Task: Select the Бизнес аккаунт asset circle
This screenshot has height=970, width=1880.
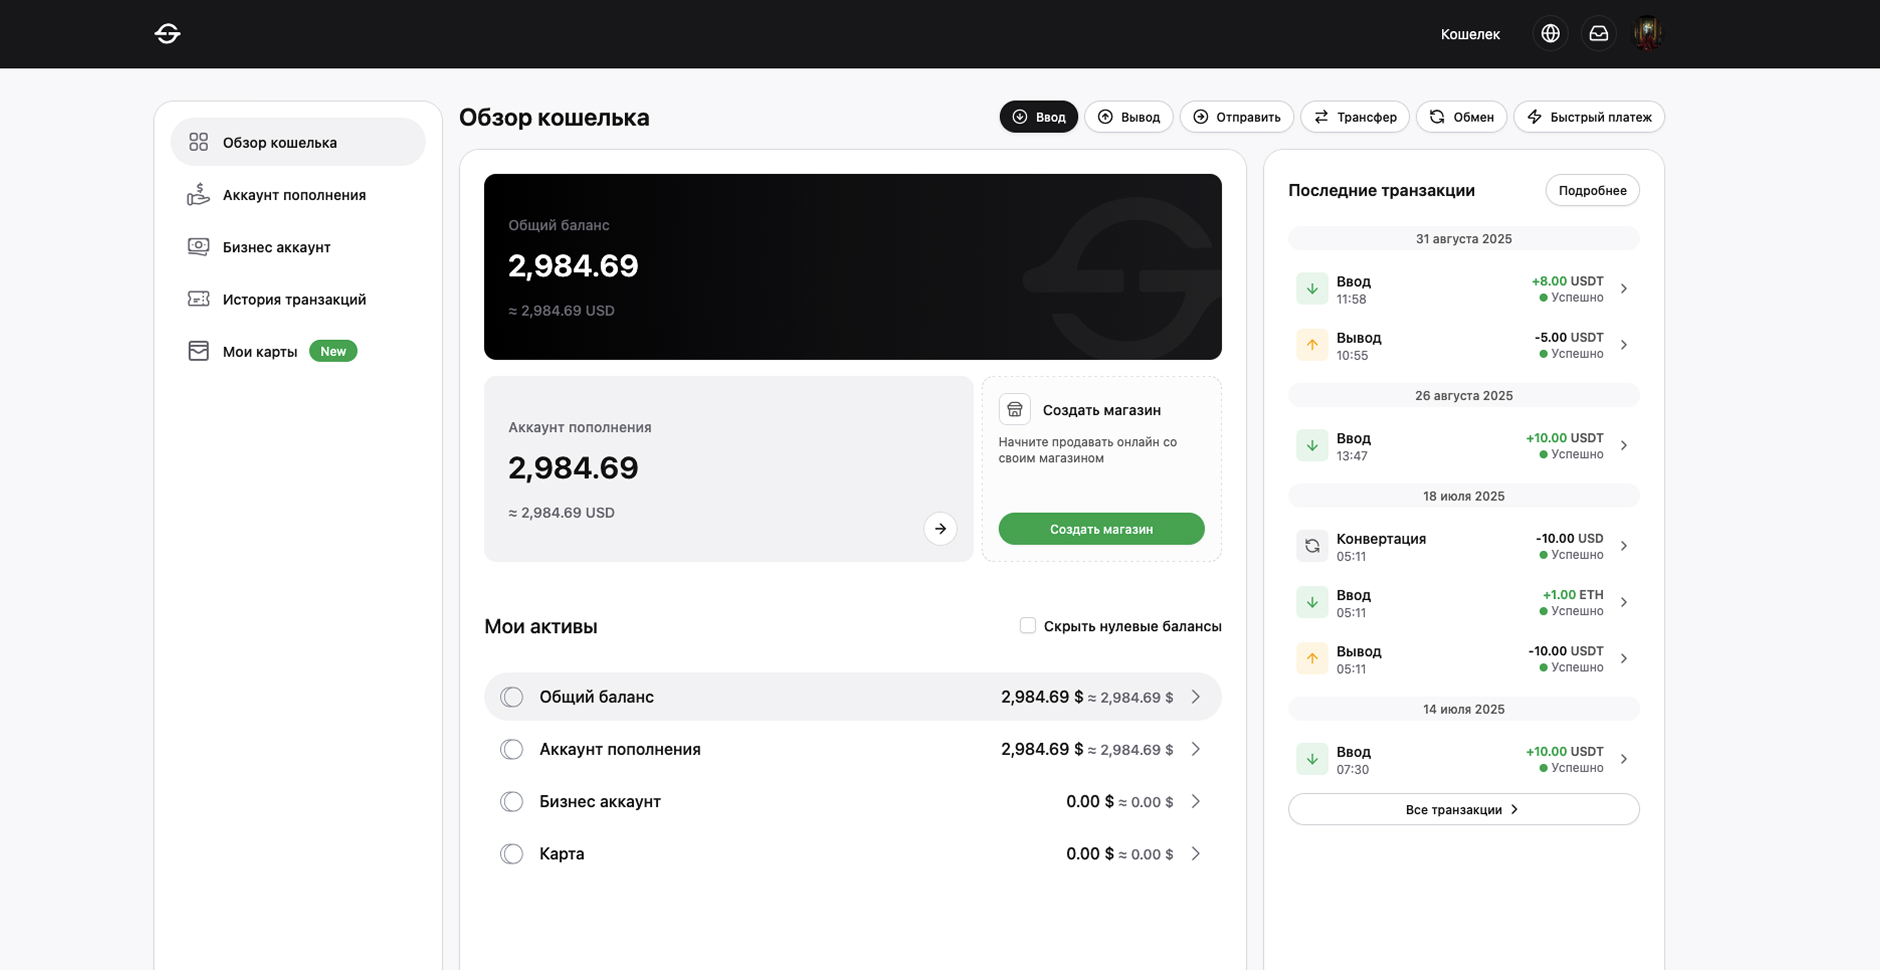Action: pyautogui.click(x=512, y=802)
